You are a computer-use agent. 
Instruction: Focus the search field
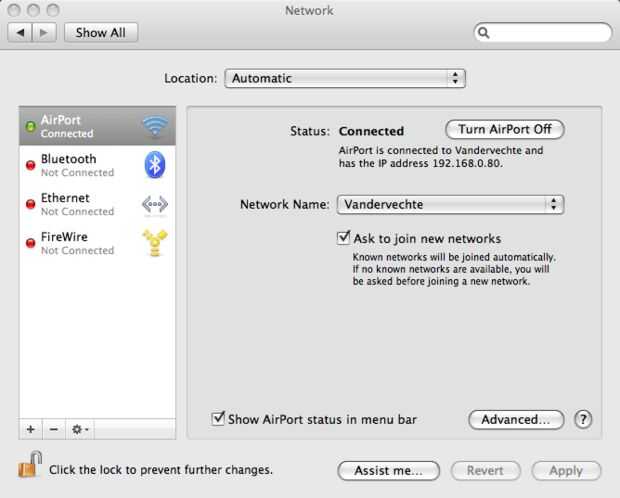coord(543,32)
